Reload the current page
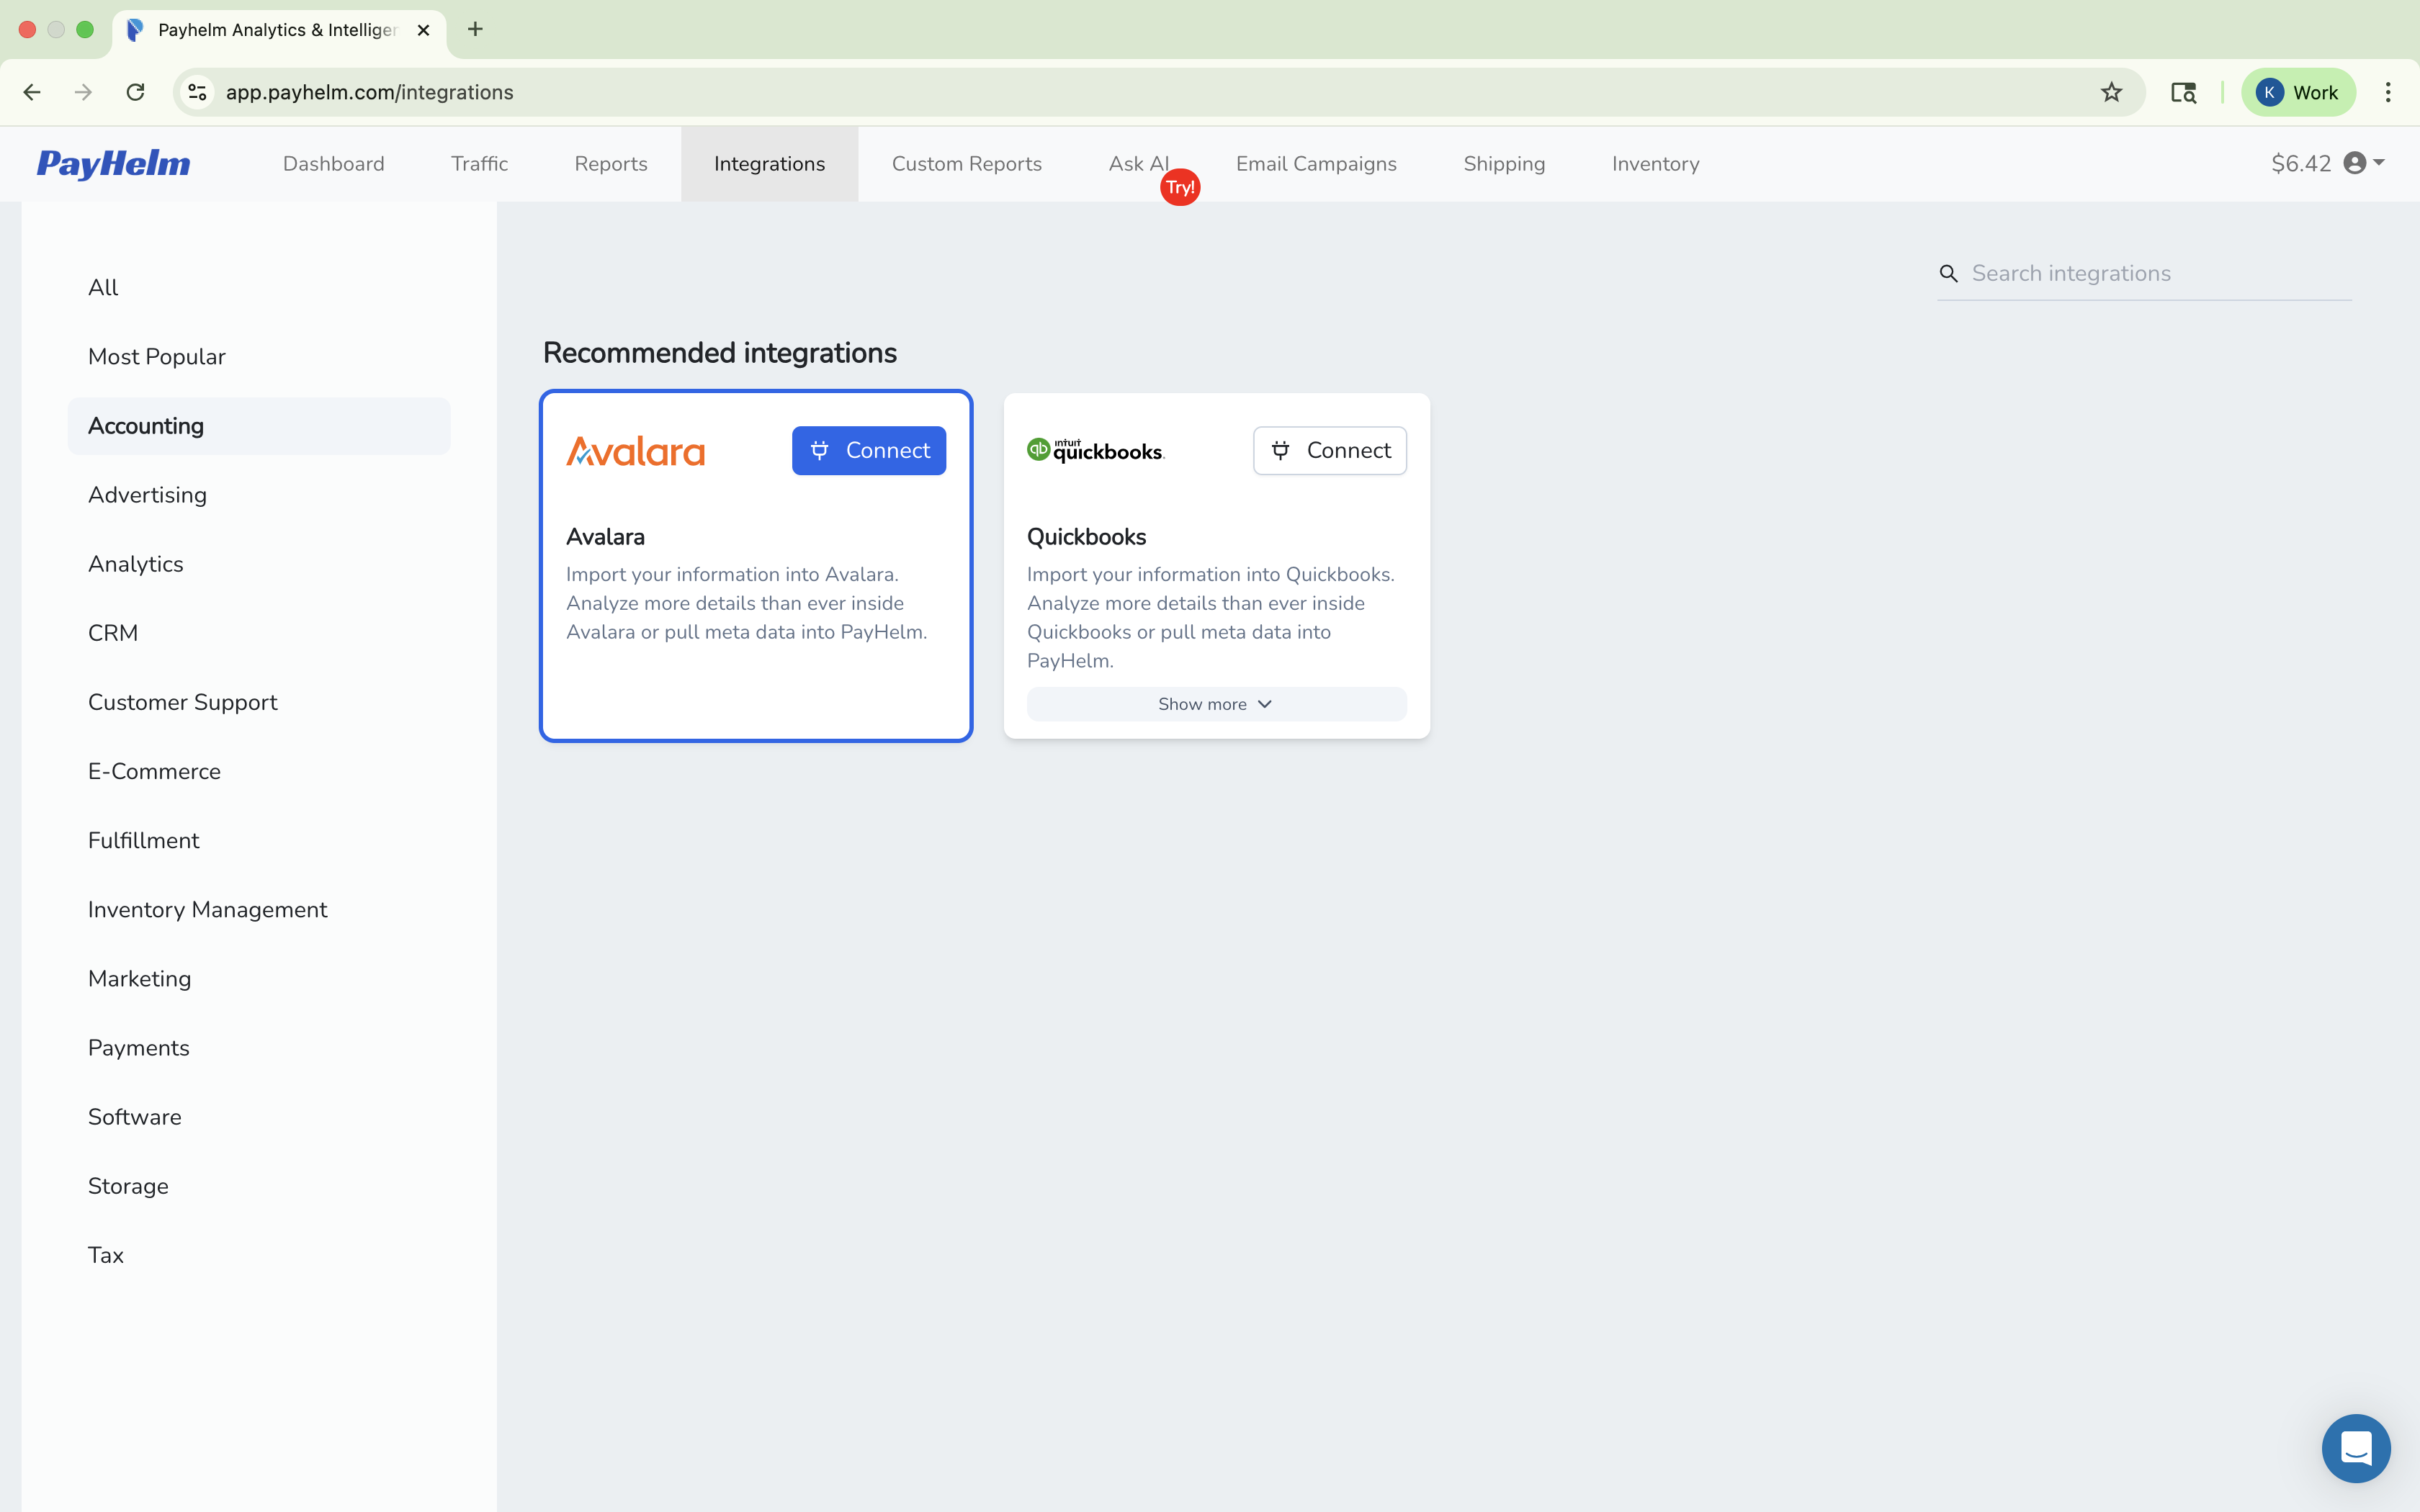The width and height of the screenshot is (2420, 1512). (x=135, y=92)
